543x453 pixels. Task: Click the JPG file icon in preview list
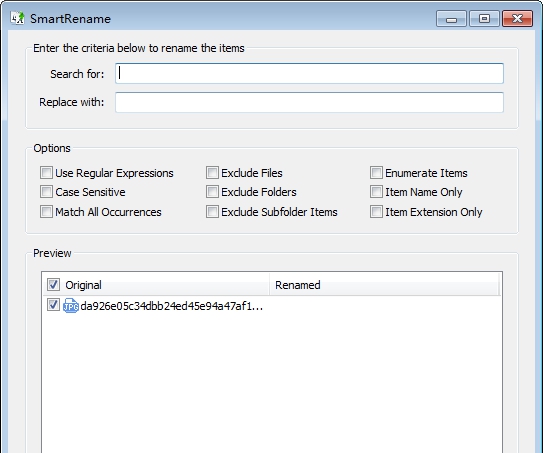coord(71,306)
